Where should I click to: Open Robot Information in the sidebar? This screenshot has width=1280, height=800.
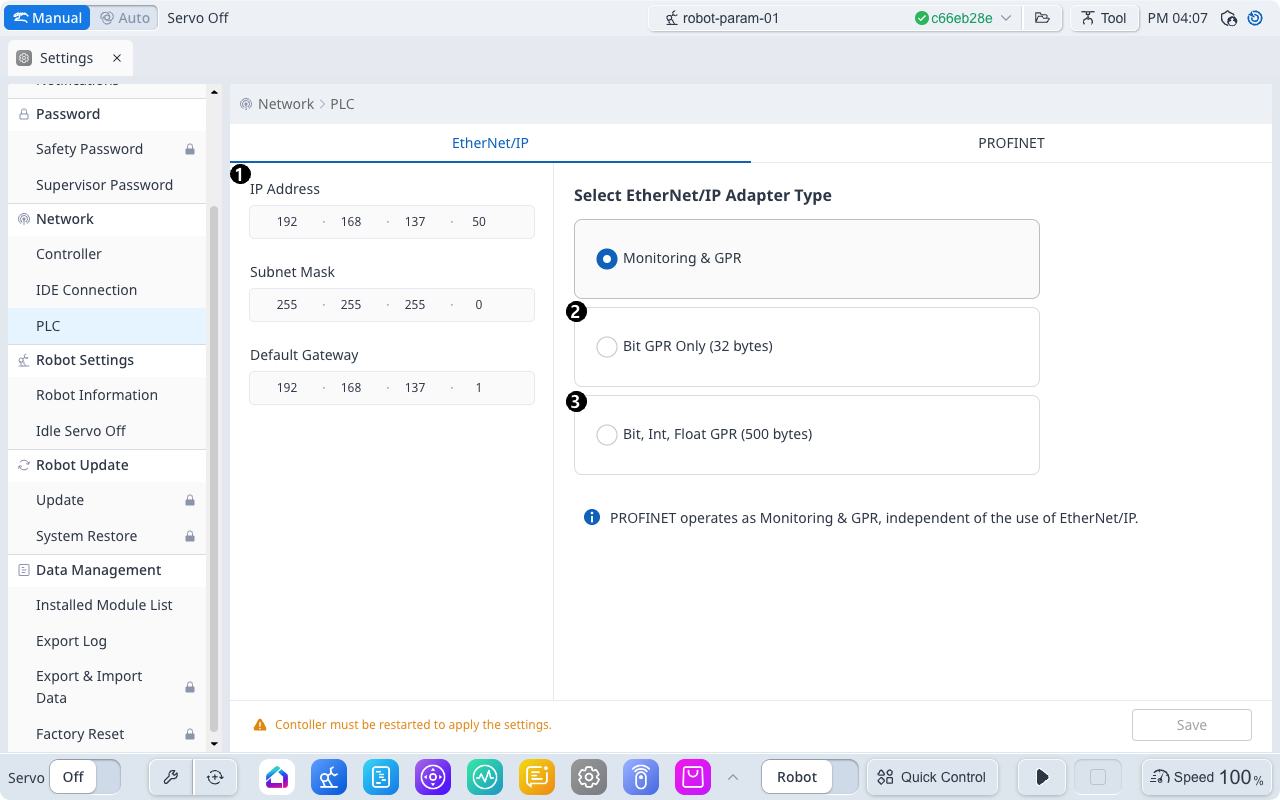tap(97, 395)
